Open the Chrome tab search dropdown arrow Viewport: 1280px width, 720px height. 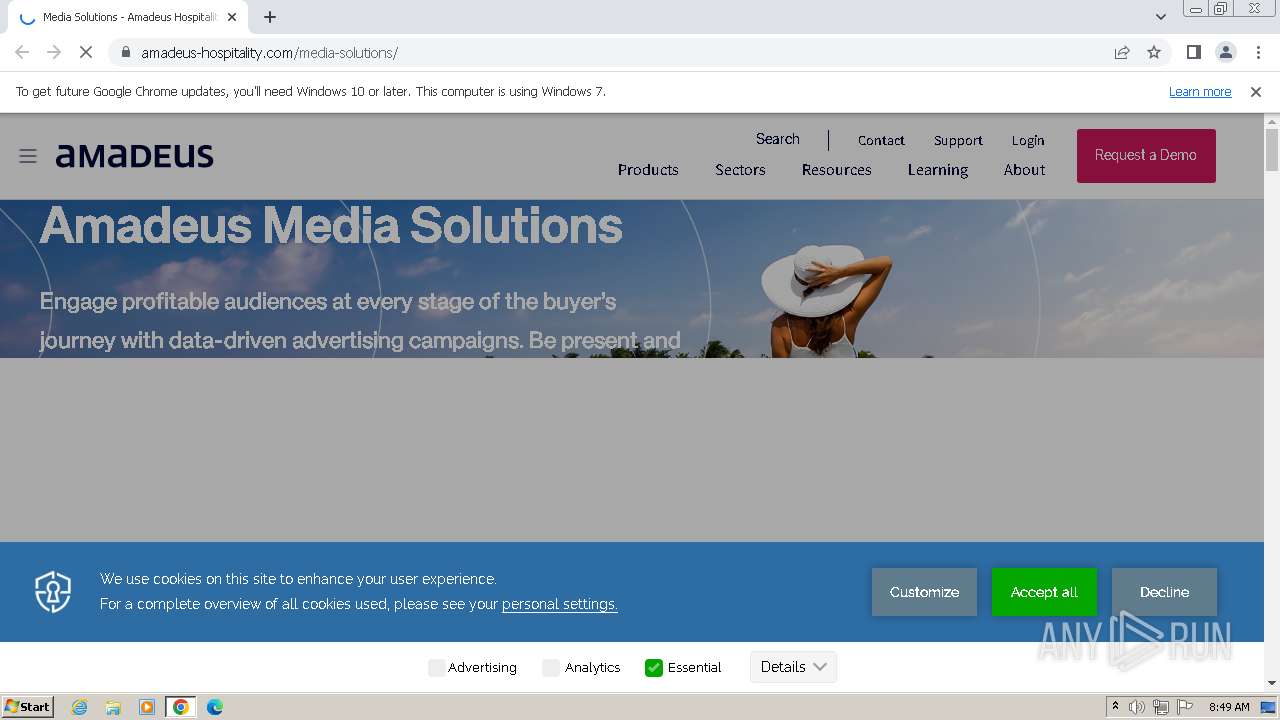pos(1160,17)
